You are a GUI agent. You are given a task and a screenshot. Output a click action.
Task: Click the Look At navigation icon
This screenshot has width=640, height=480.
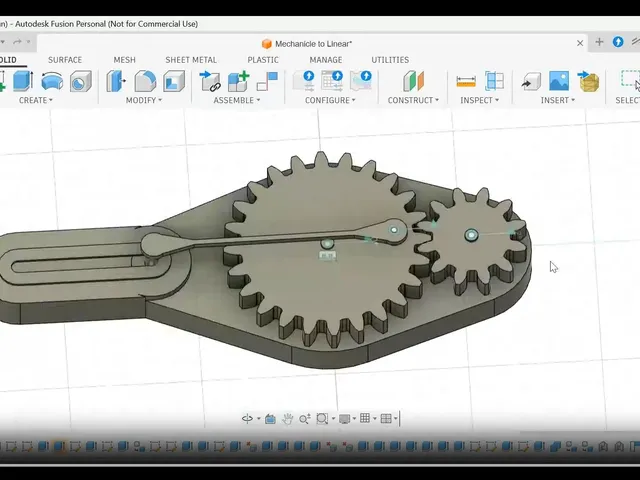coord(270,418)
